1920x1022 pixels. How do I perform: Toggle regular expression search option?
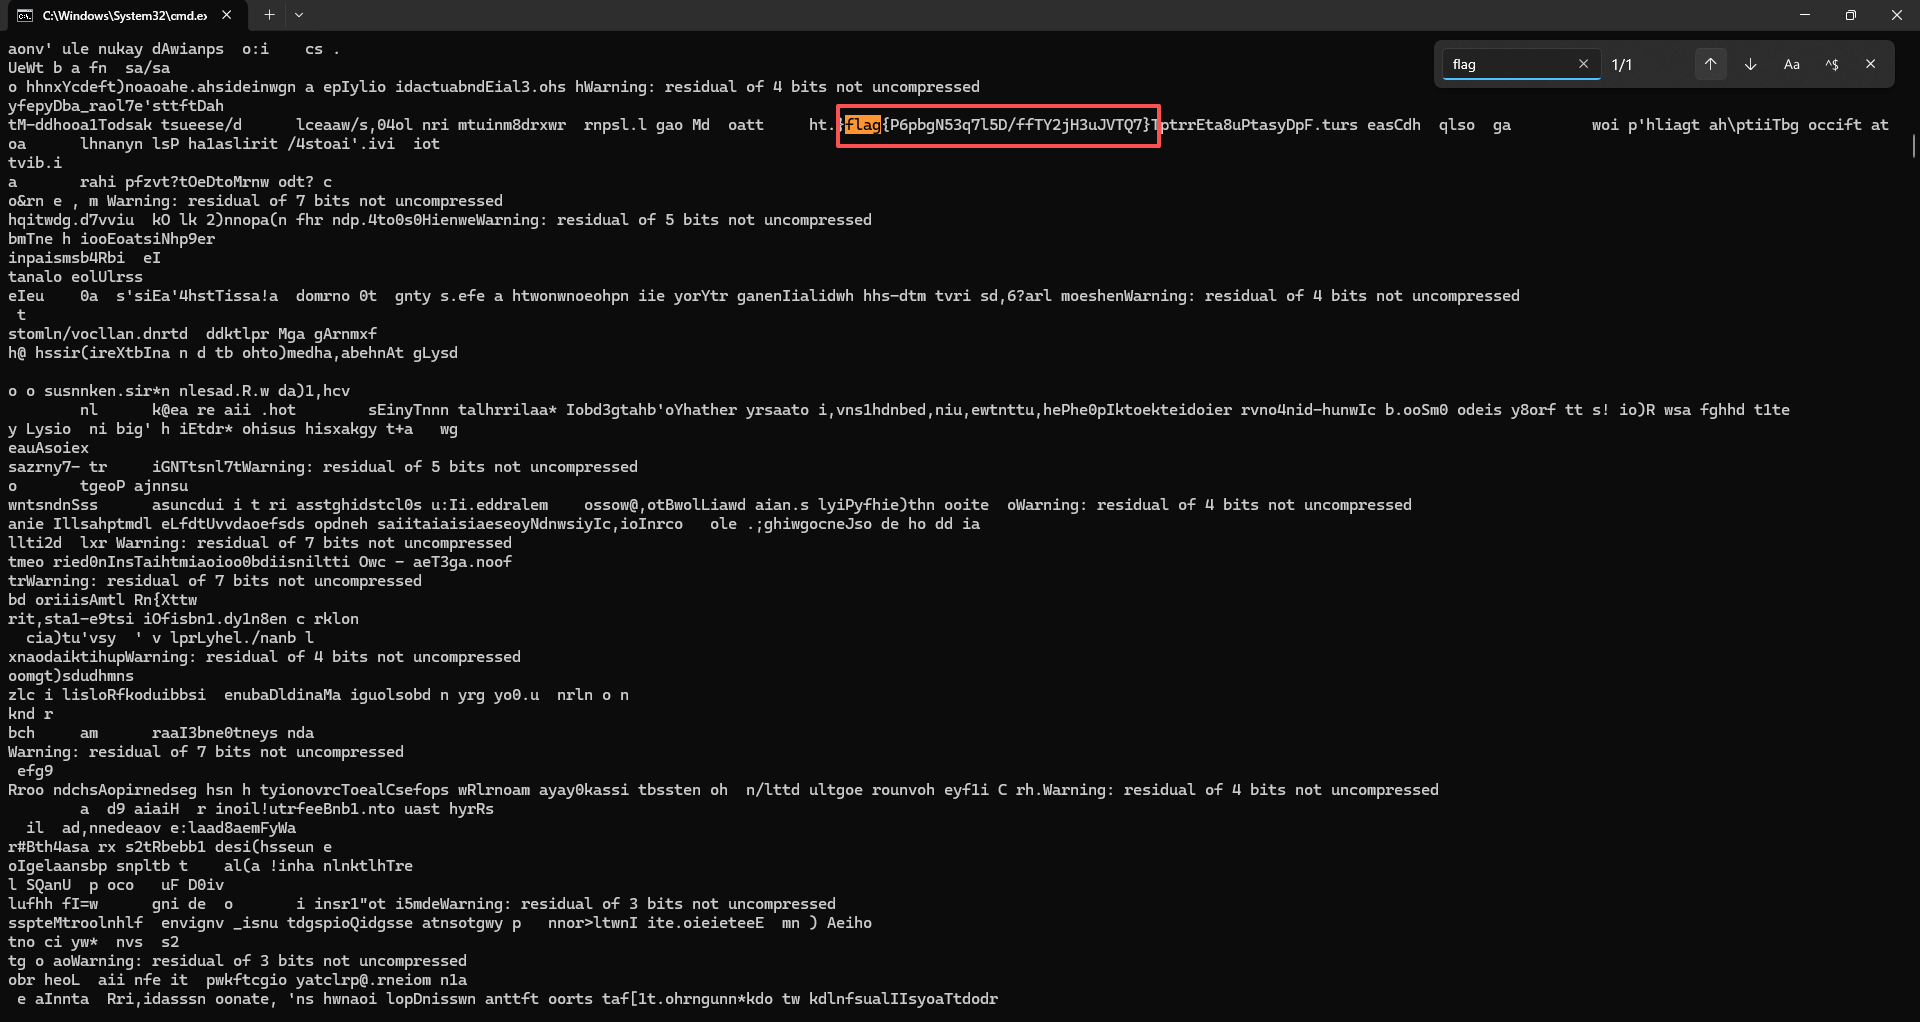1831,64
